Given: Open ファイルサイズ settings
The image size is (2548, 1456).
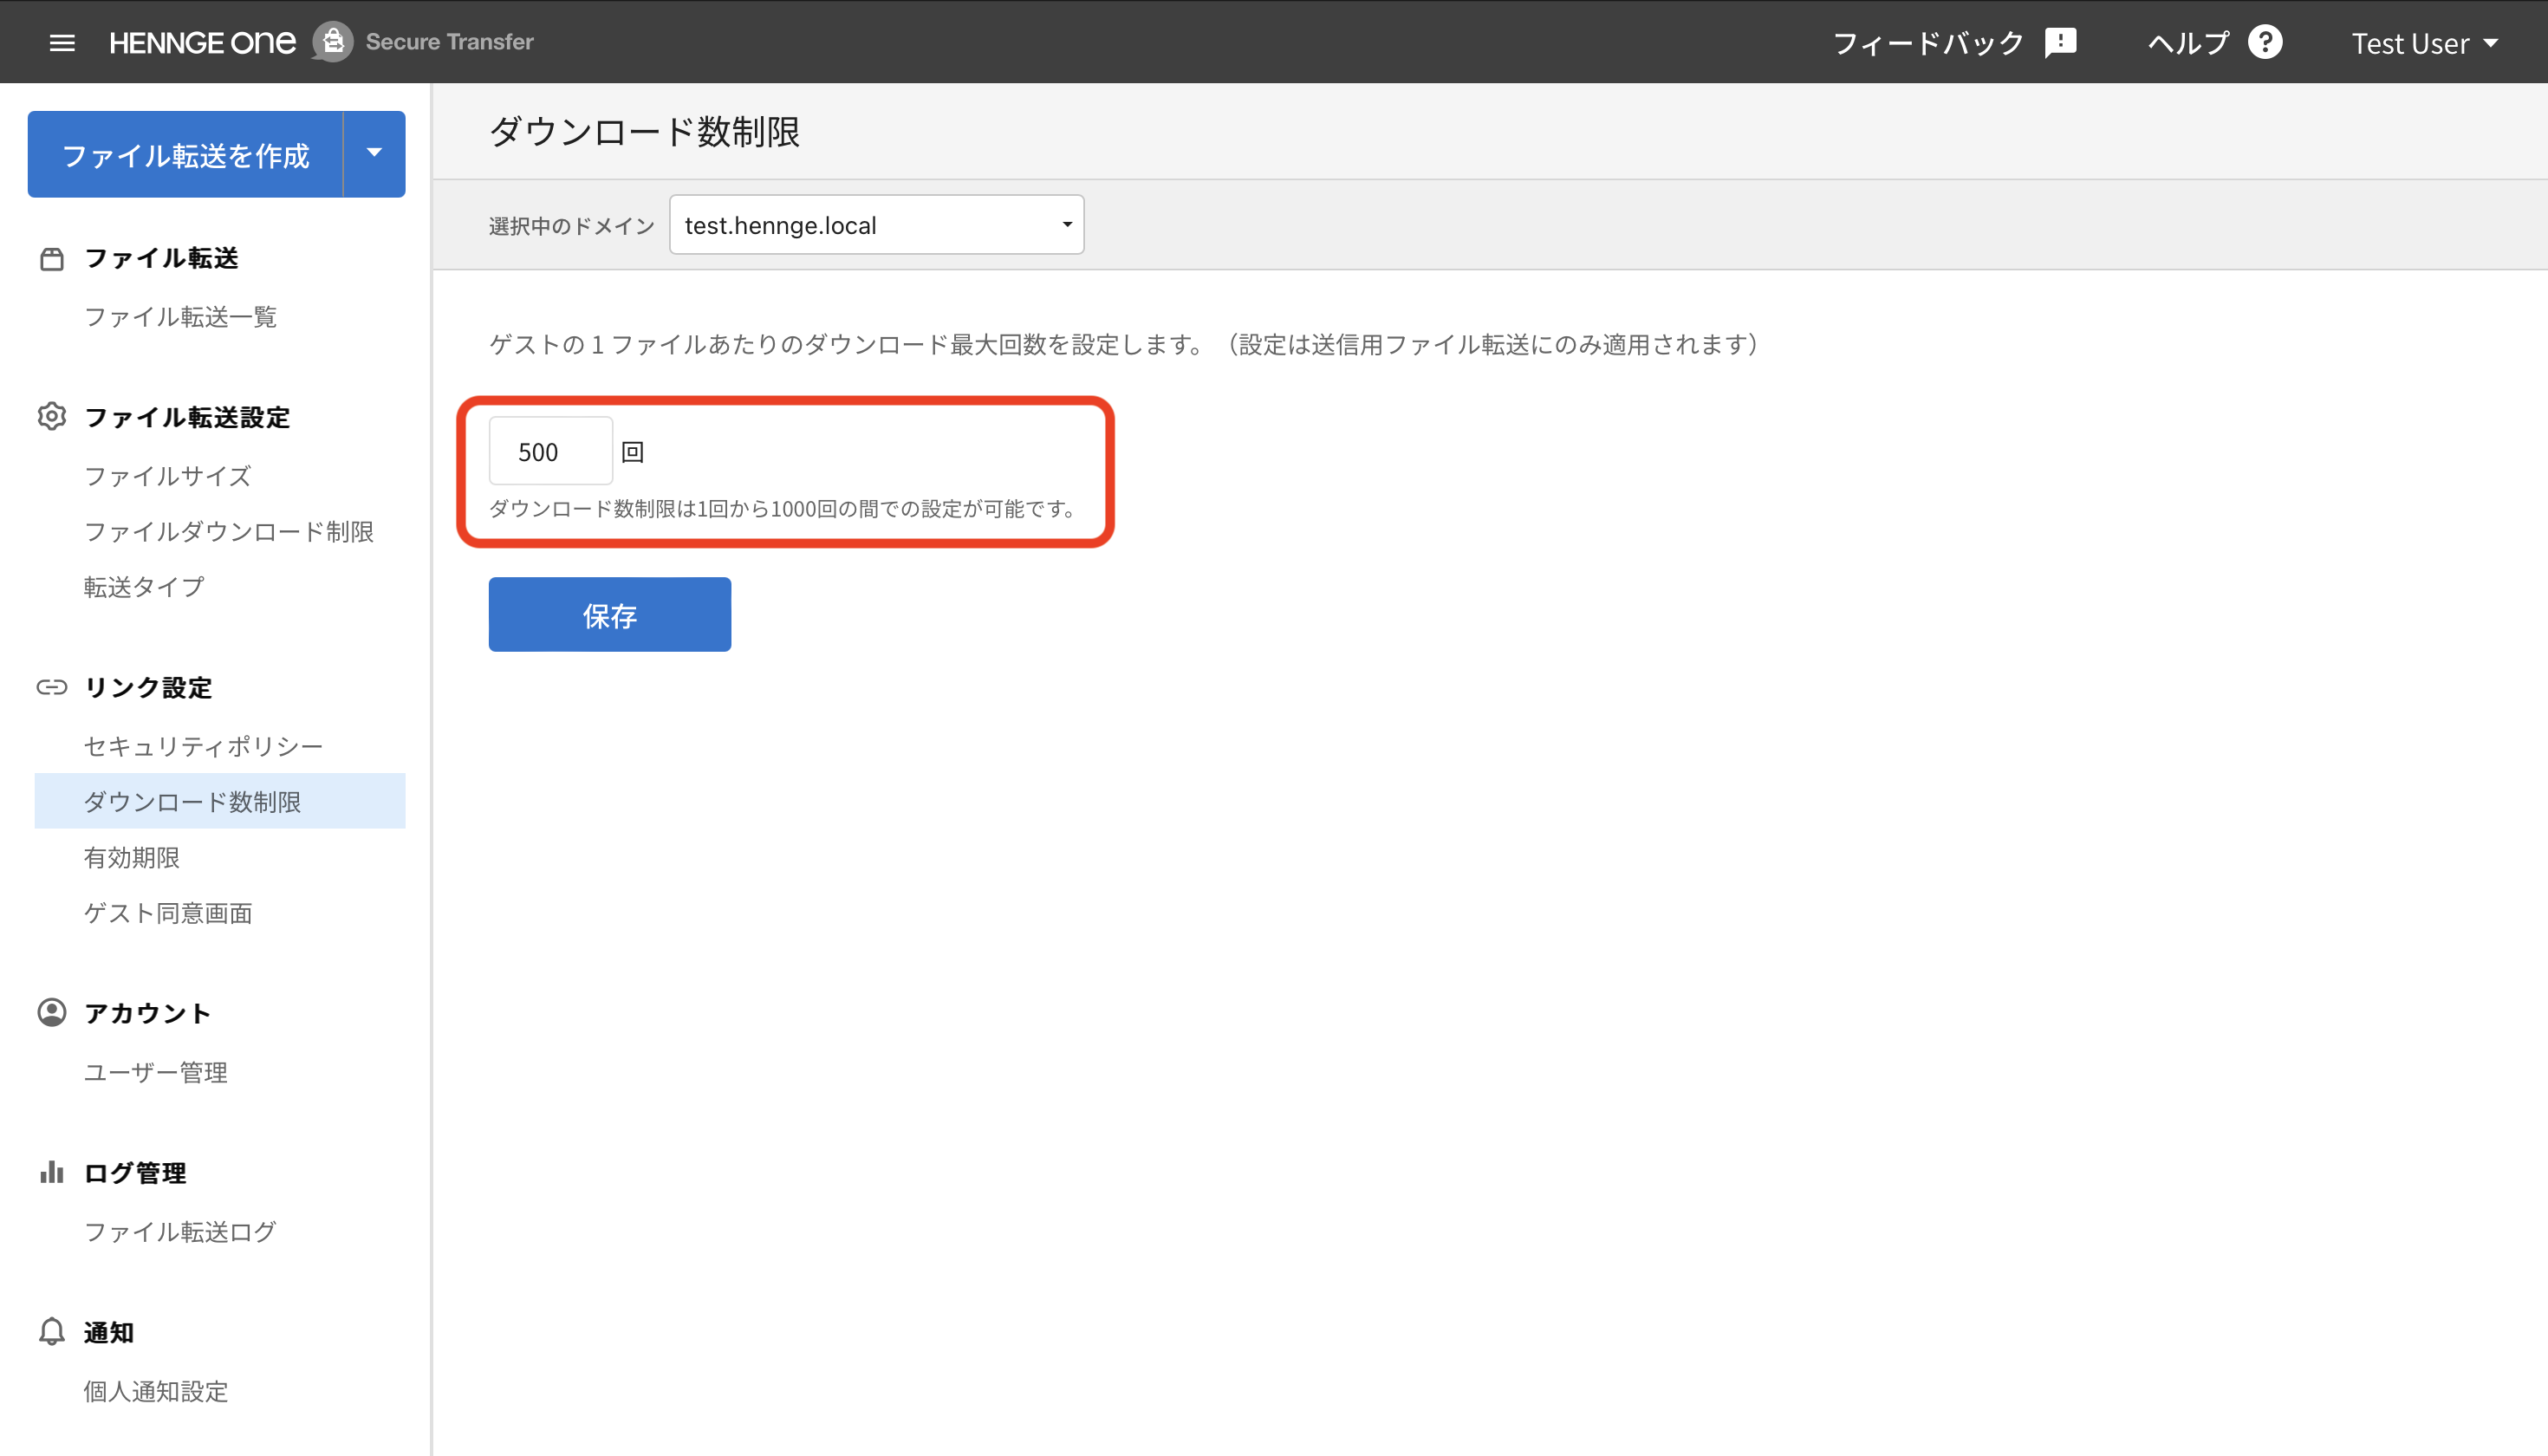Looking at the screenshot, I should point(167,476).
